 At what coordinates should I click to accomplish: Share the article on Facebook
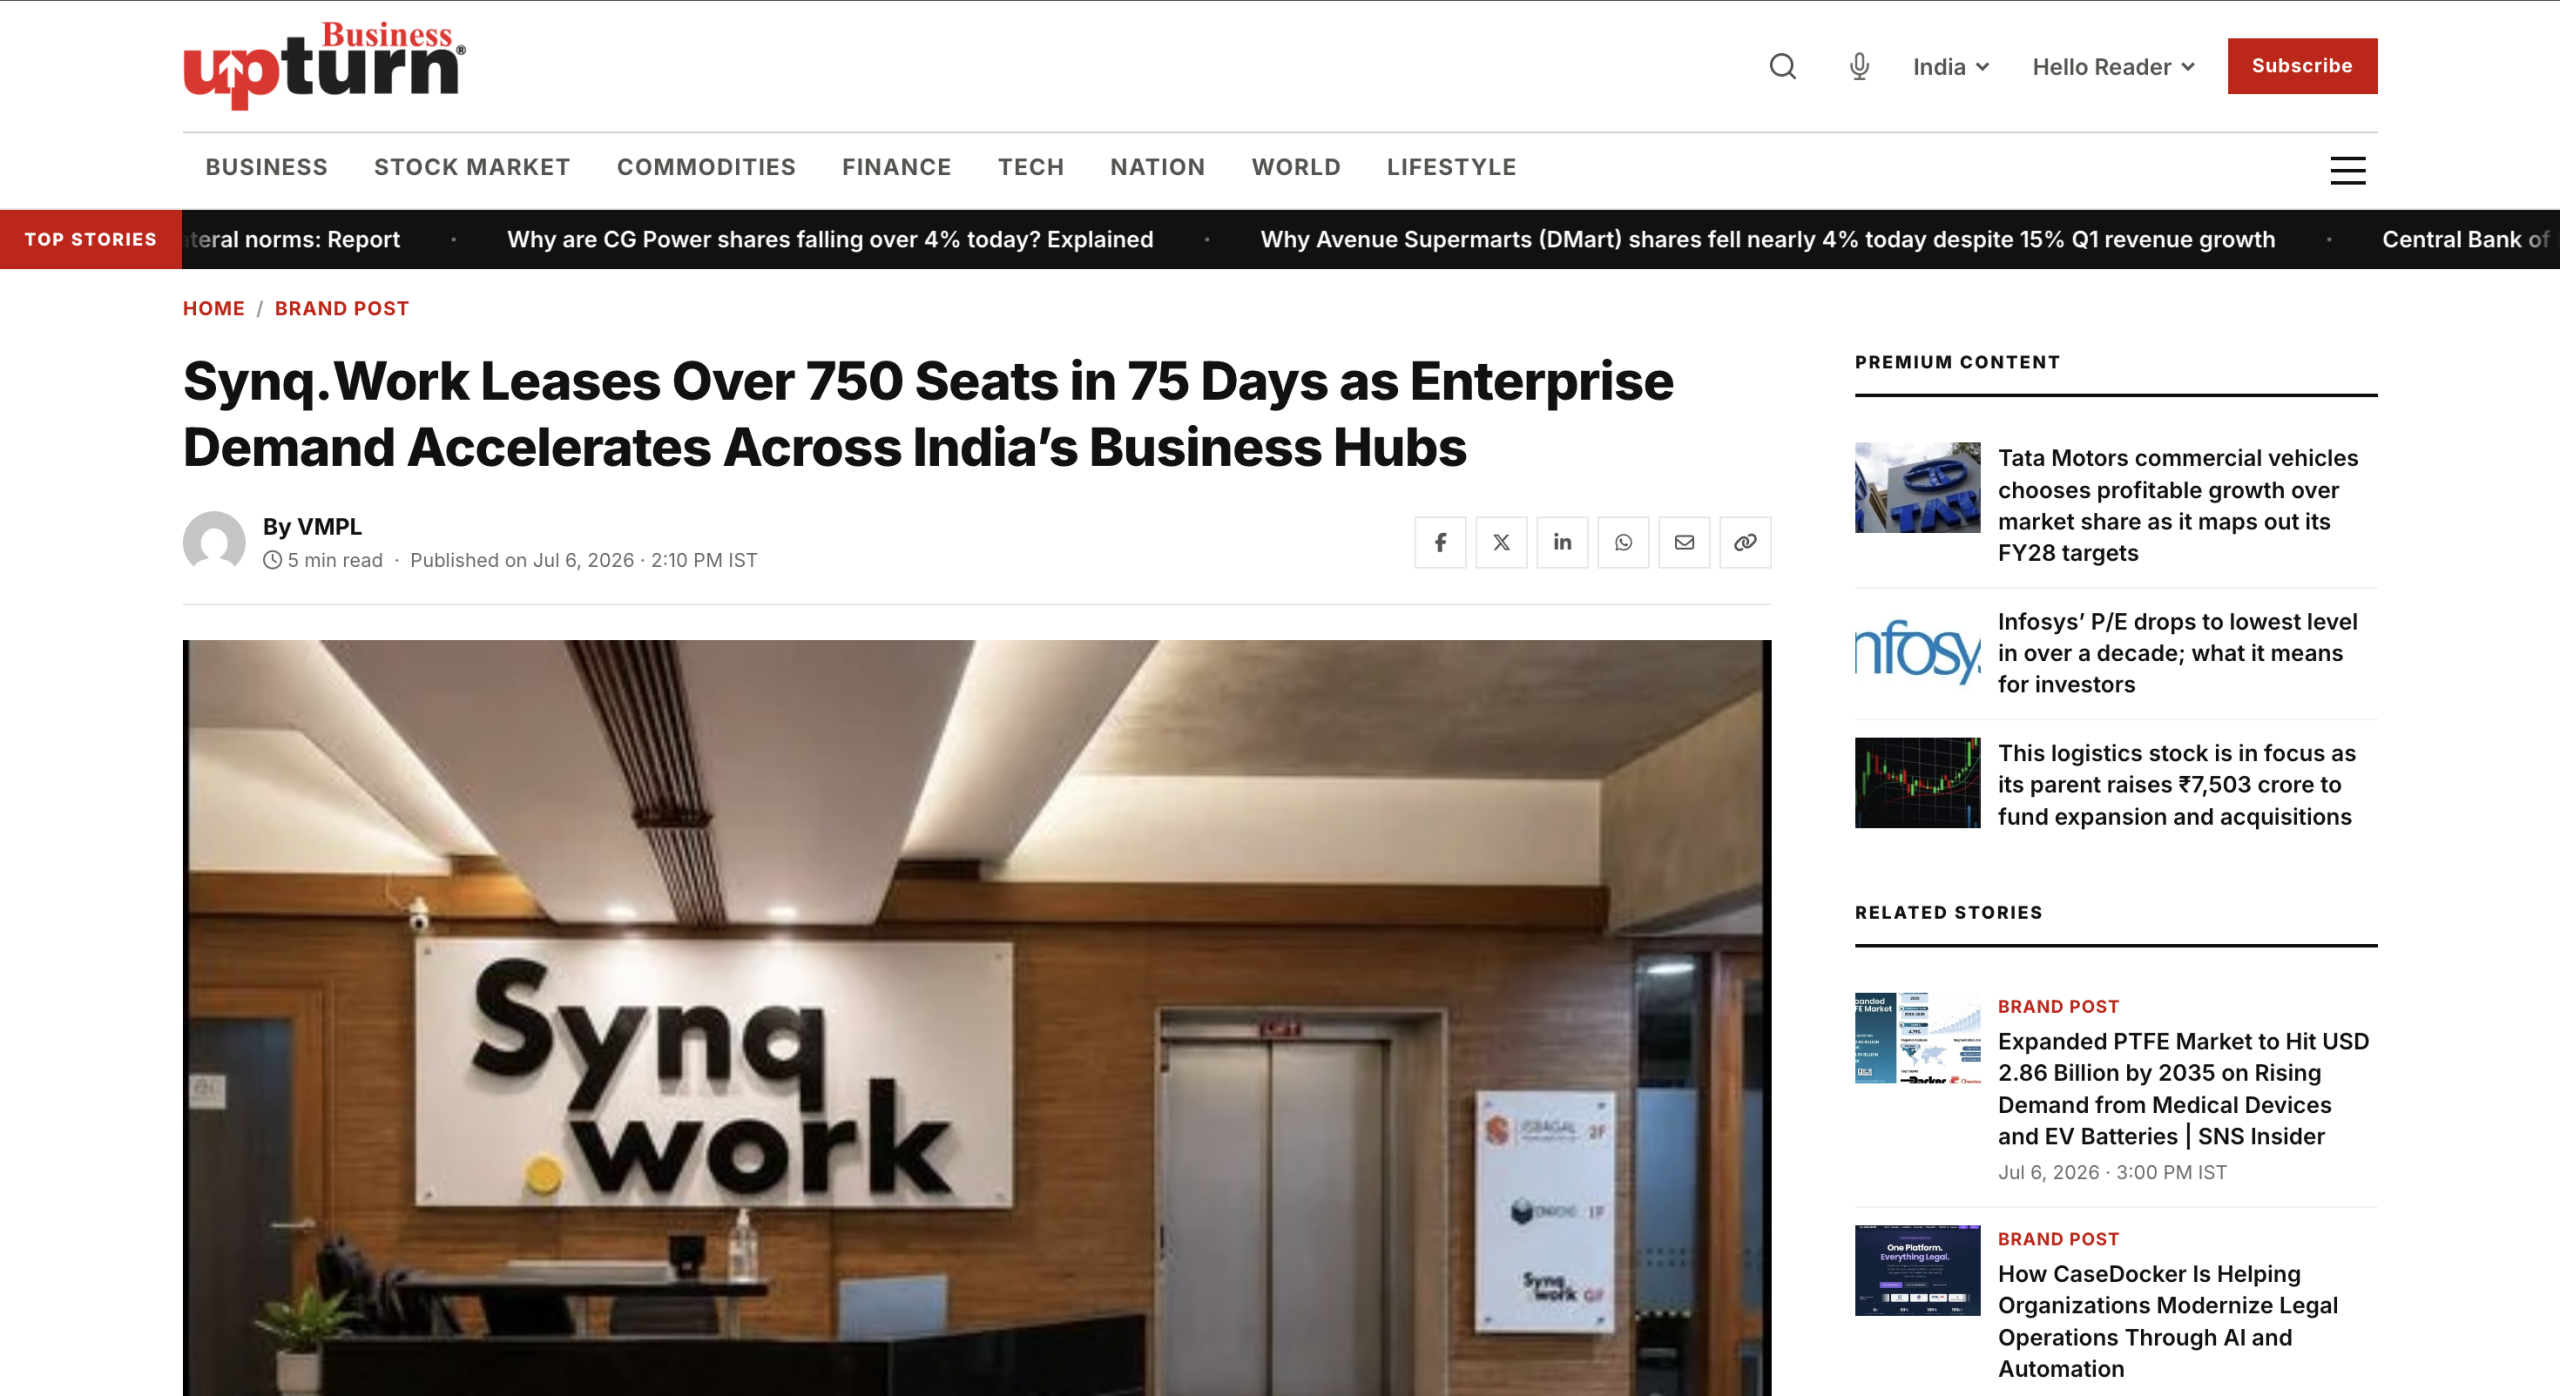point(1440,542)
